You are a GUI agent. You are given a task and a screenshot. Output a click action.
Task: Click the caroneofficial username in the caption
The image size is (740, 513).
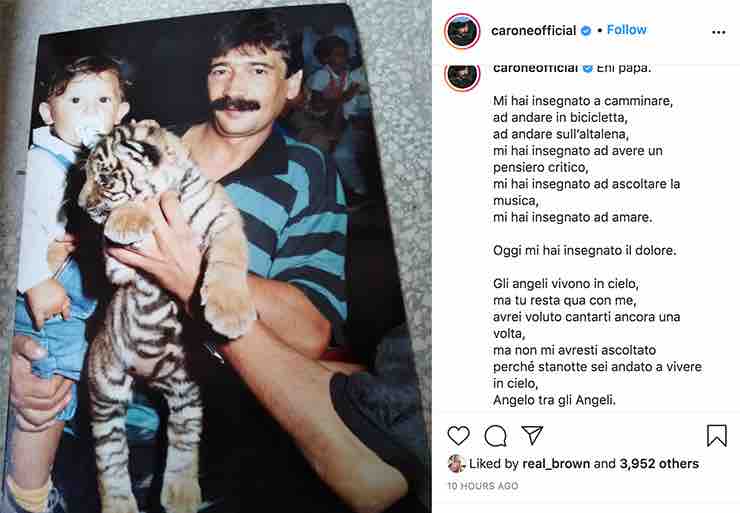tap(535, 69)
